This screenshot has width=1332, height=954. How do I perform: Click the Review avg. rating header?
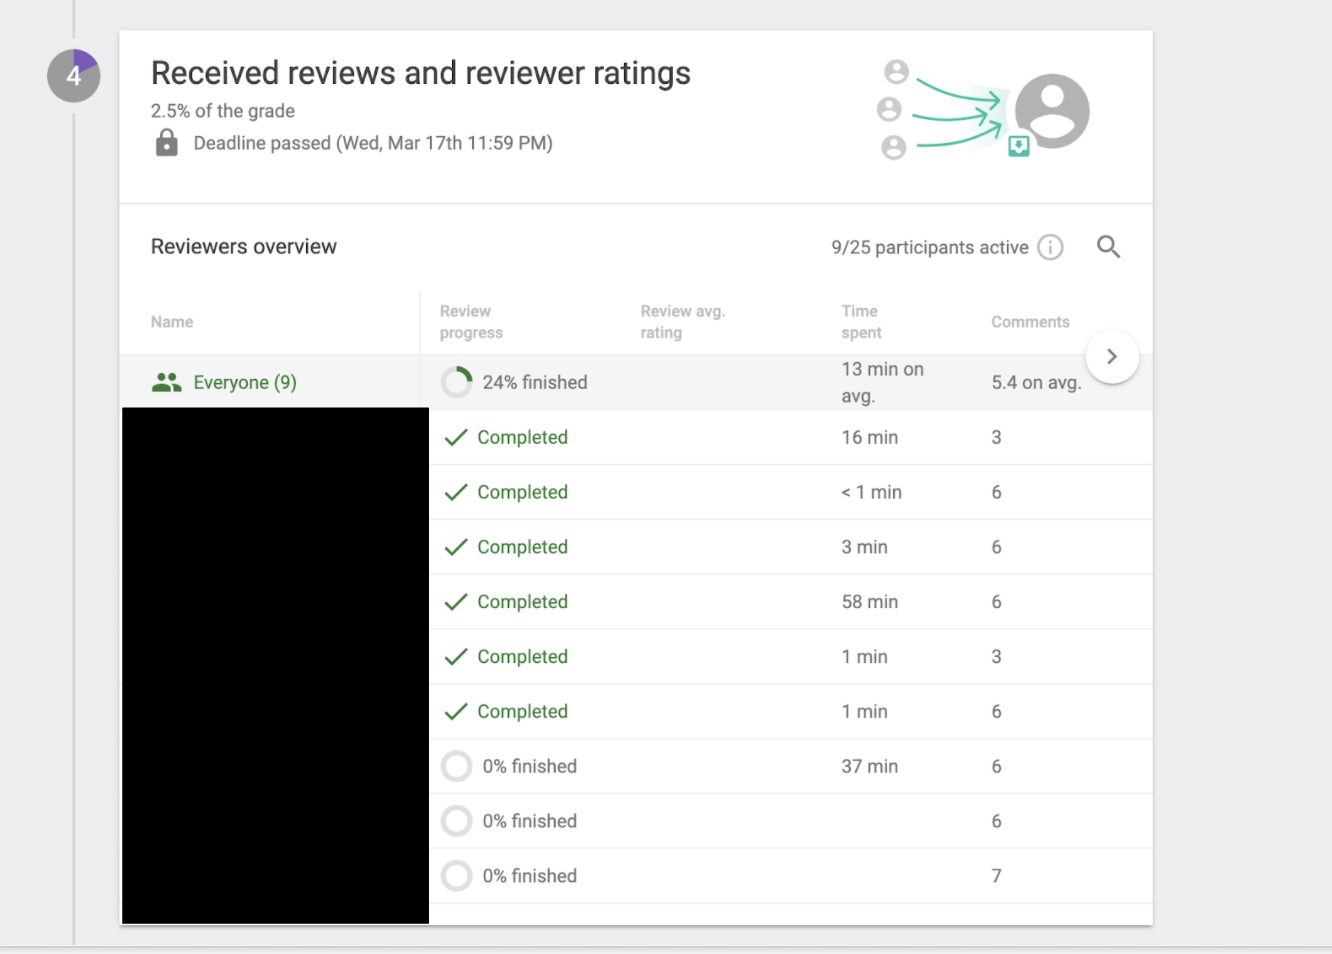click(682, 322)
